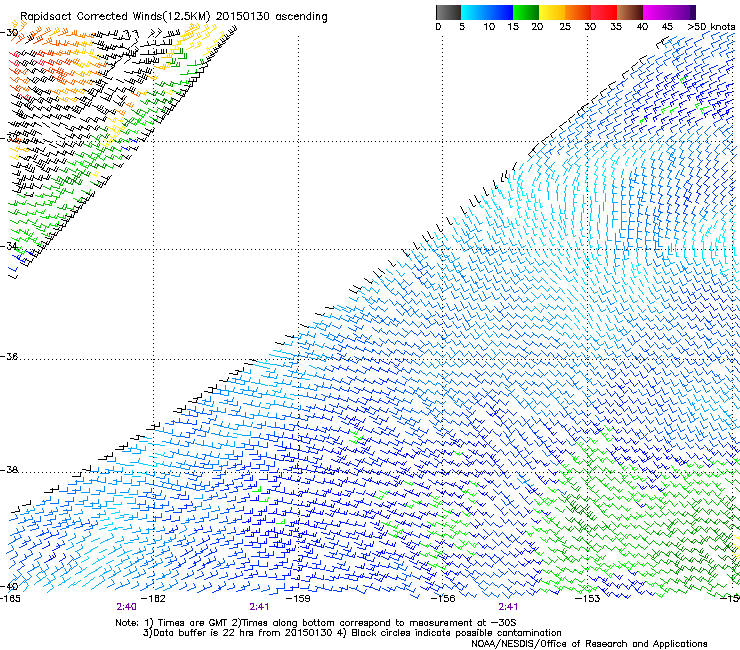Click the title 'Rapidscat Corrected Winds(12.5KM) 20150130 ascending'

(174, 17)
